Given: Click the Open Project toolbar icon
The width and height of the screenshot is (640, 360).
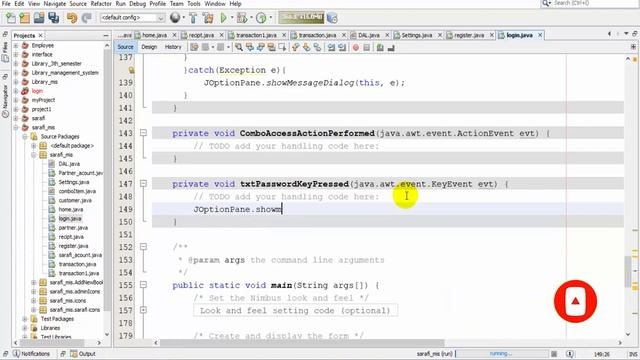Looking at the screenshot, I should click(39, 18).
